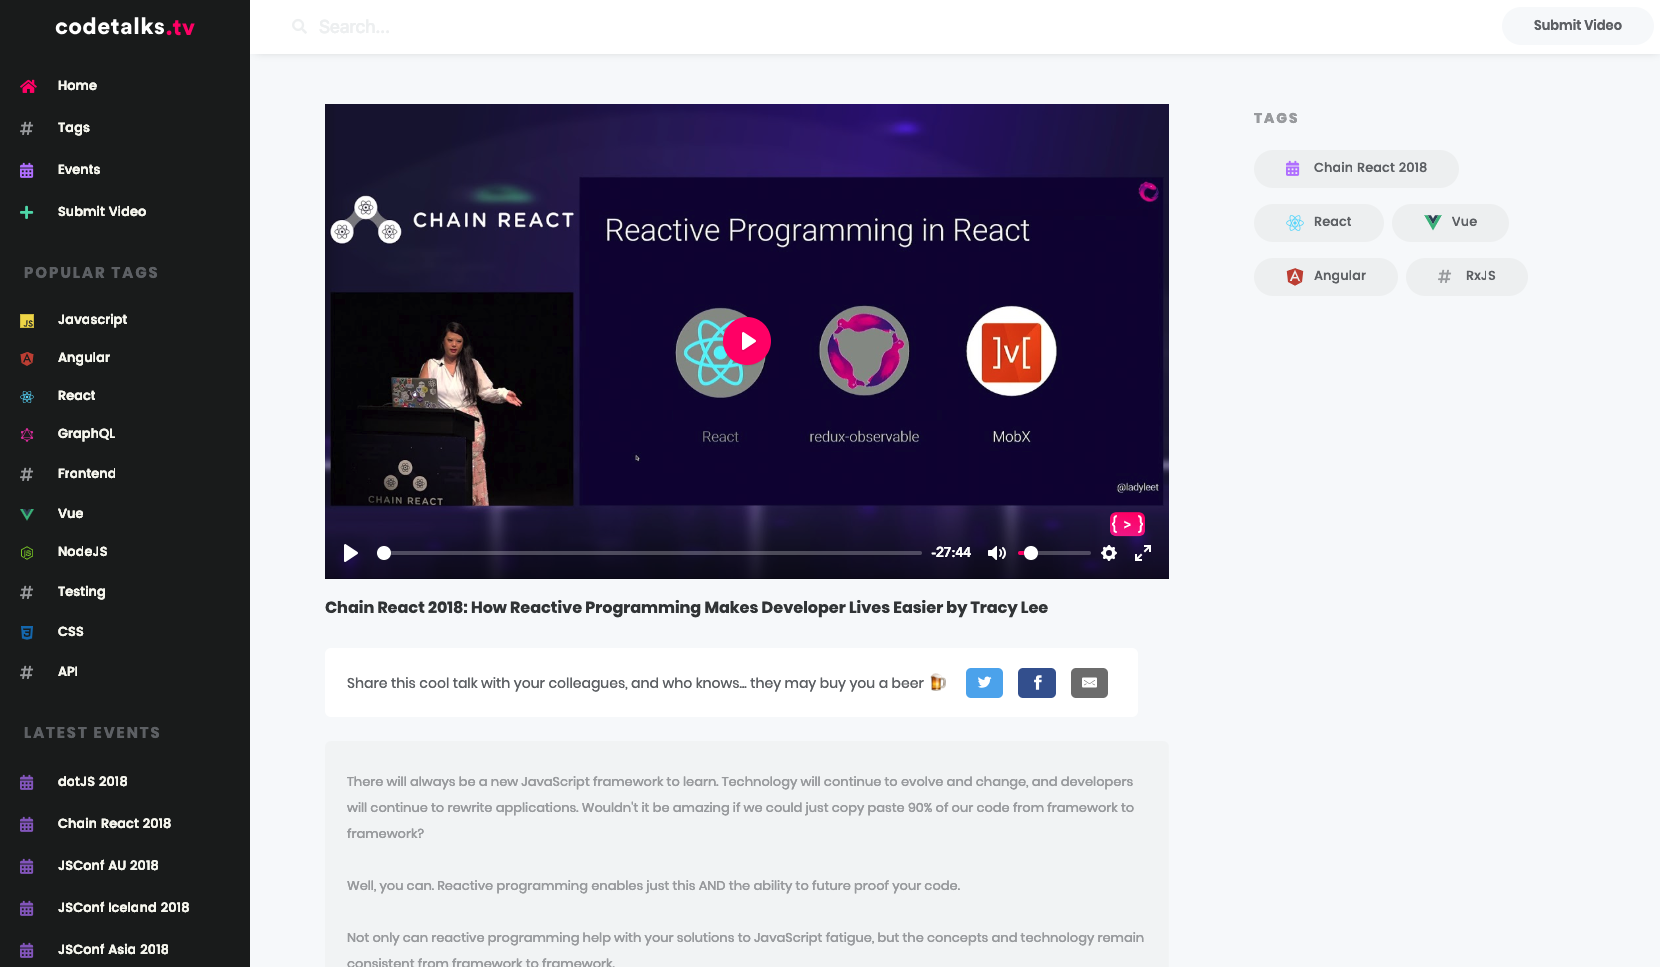Viewport: 1660px width, 967px height.
Task: Select the Chain React 2018 tag chip
Action: click(1356, 168)
